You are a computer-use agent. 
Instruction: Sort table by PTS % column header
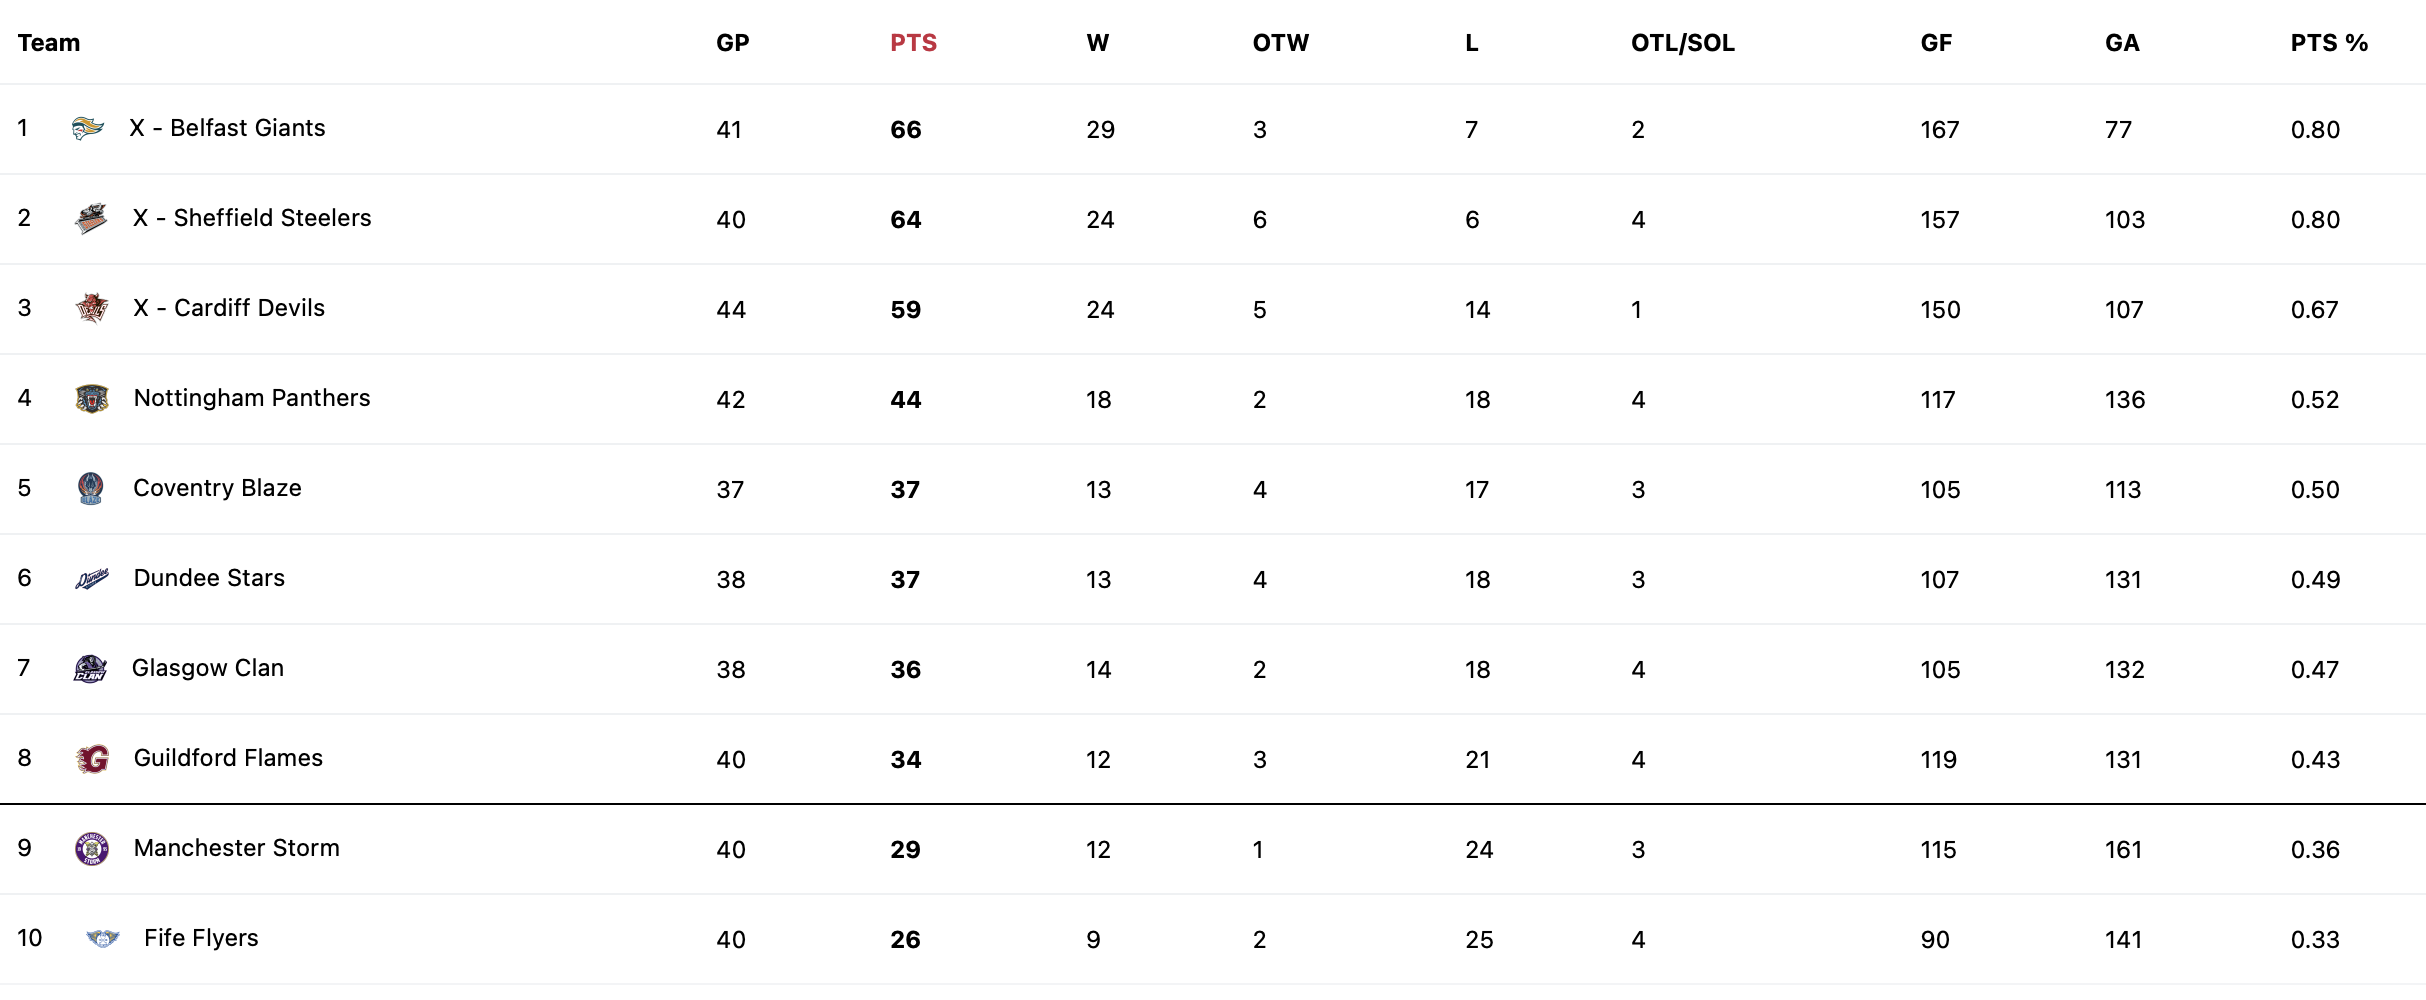[2329, 43]
